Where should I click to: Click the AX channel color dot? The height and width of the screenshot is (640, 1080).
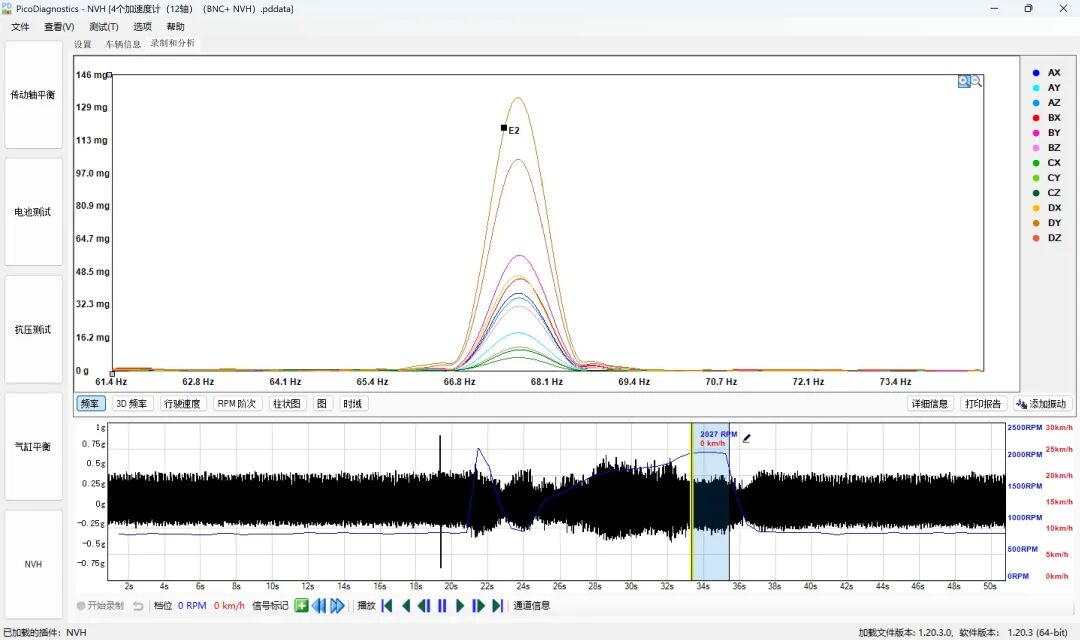1036,72
